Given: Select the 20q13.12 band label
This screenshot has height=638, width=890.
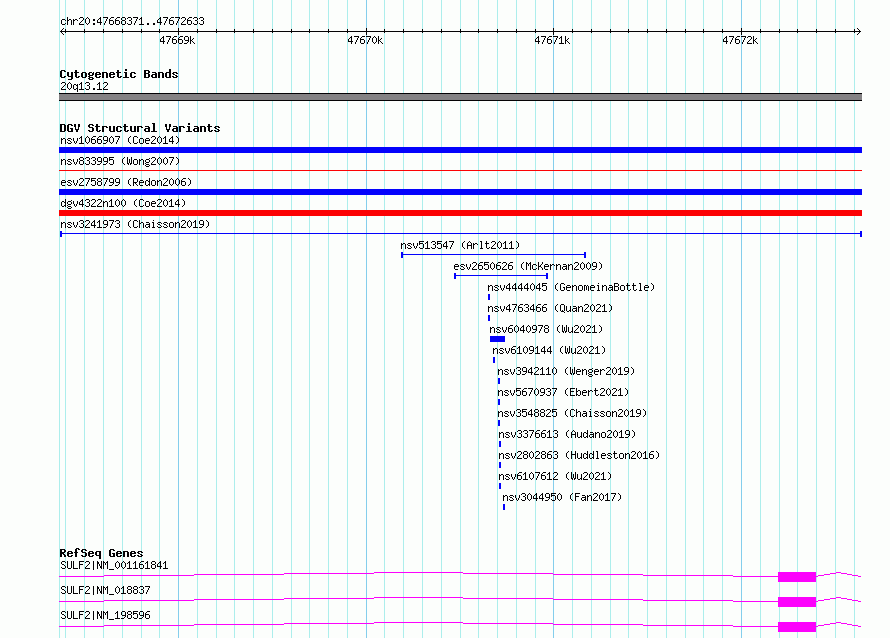Looking at the screenshot, I should click(x=84, y=86).
